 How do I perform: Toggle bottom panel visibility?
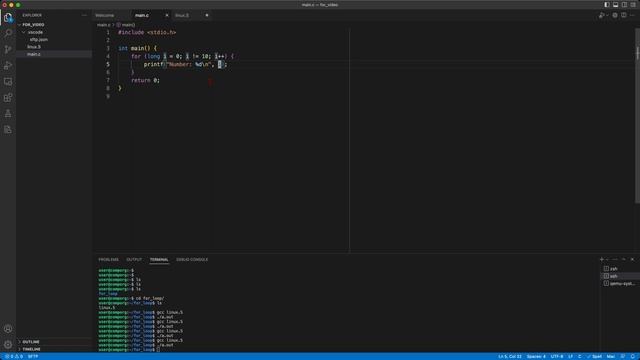point(616,4)
